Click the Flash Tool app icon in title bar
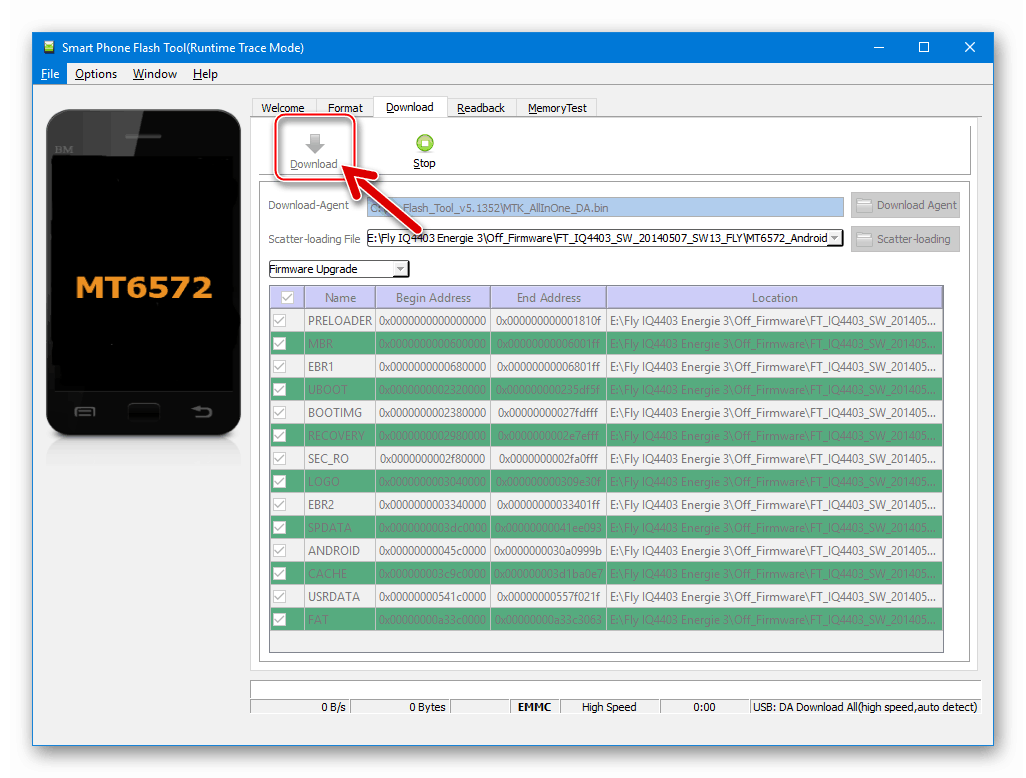 (x=48, y=47)
